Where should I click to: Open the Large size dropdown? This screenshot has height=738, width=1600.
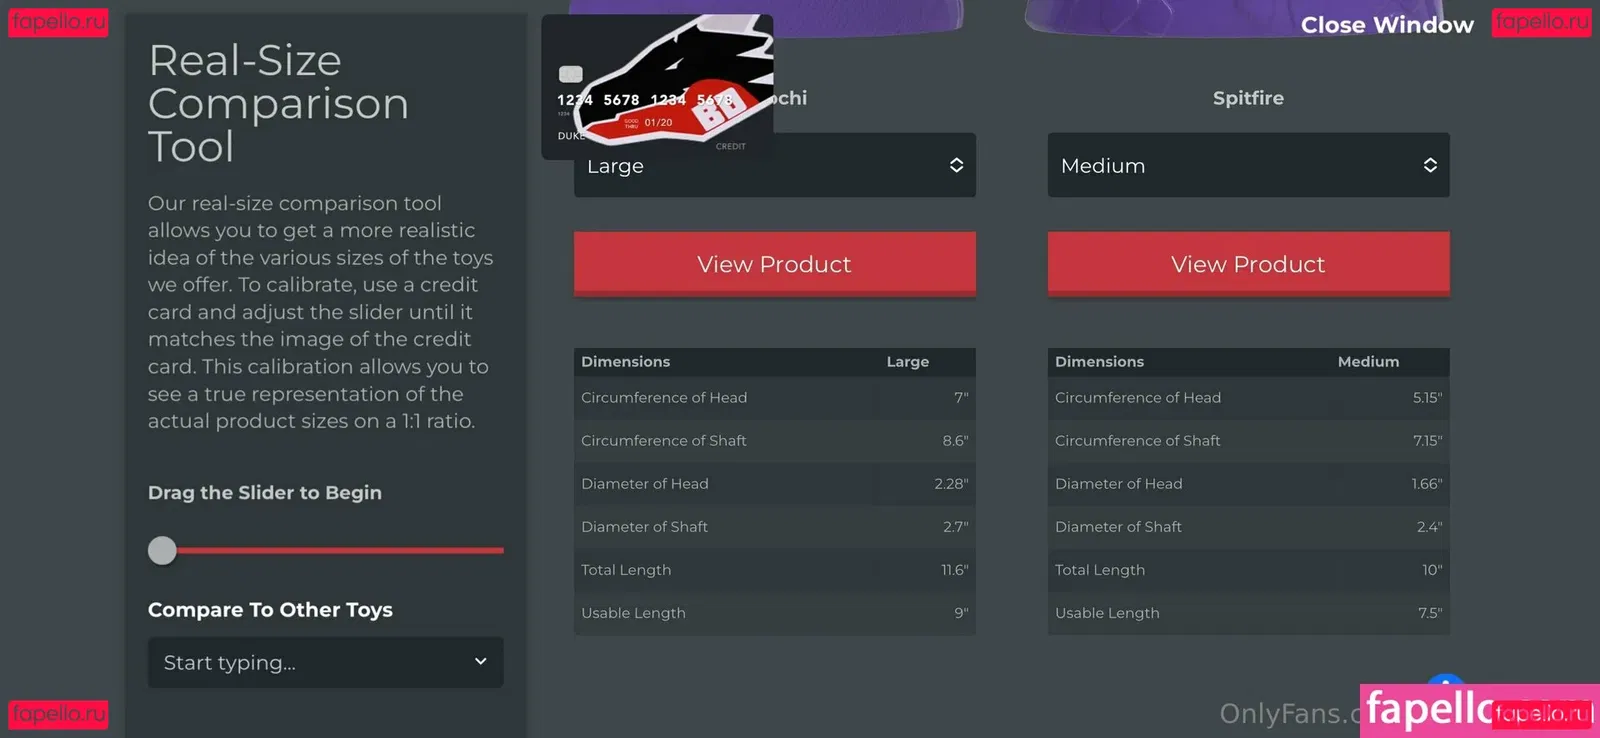tap(774, 166)
